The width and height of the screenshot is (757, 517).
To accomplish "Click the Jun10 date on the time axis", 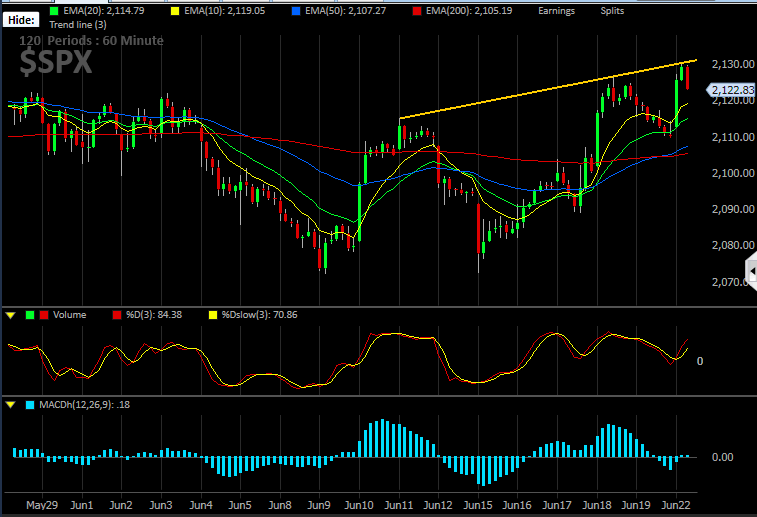I will point(359,505).
